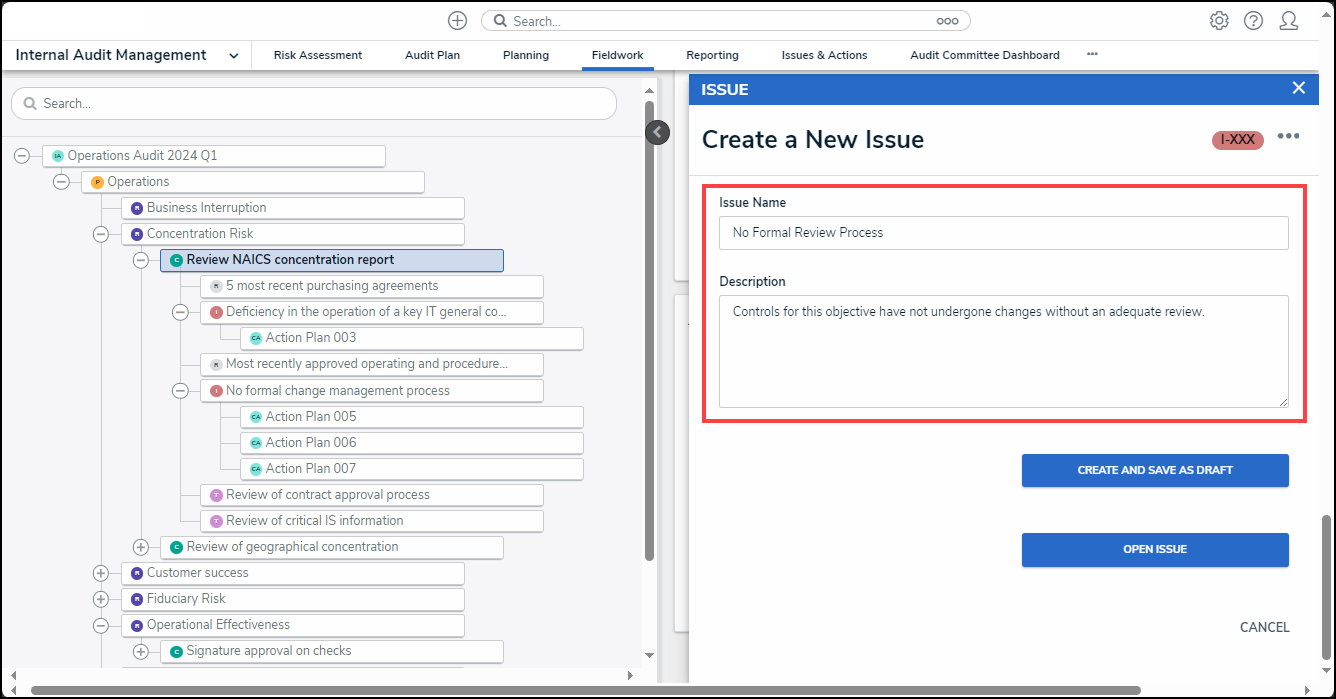Click the three-dot menu beside I-XXX
1336x699 pixels.
click(x=1288, y=137)
